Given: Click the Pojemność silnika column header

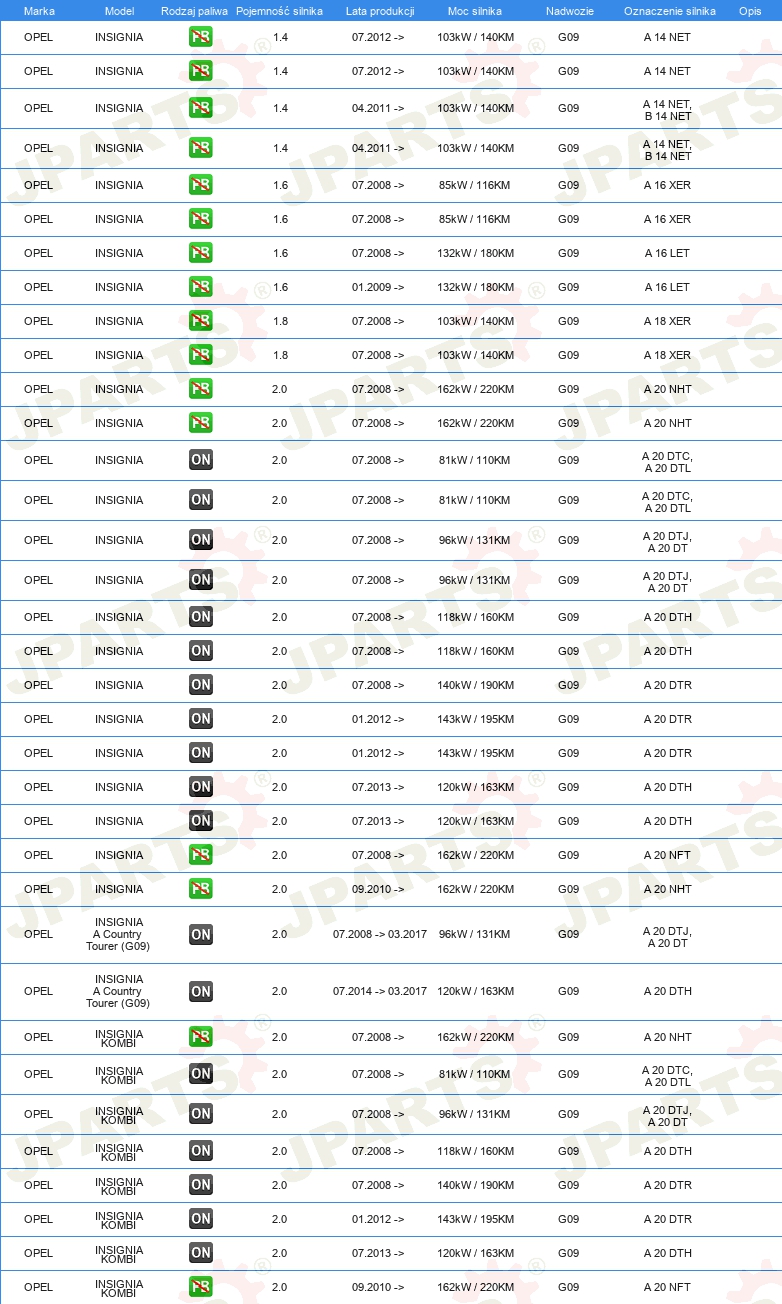Looking at the screenshot, I should [x=279, y=11].
